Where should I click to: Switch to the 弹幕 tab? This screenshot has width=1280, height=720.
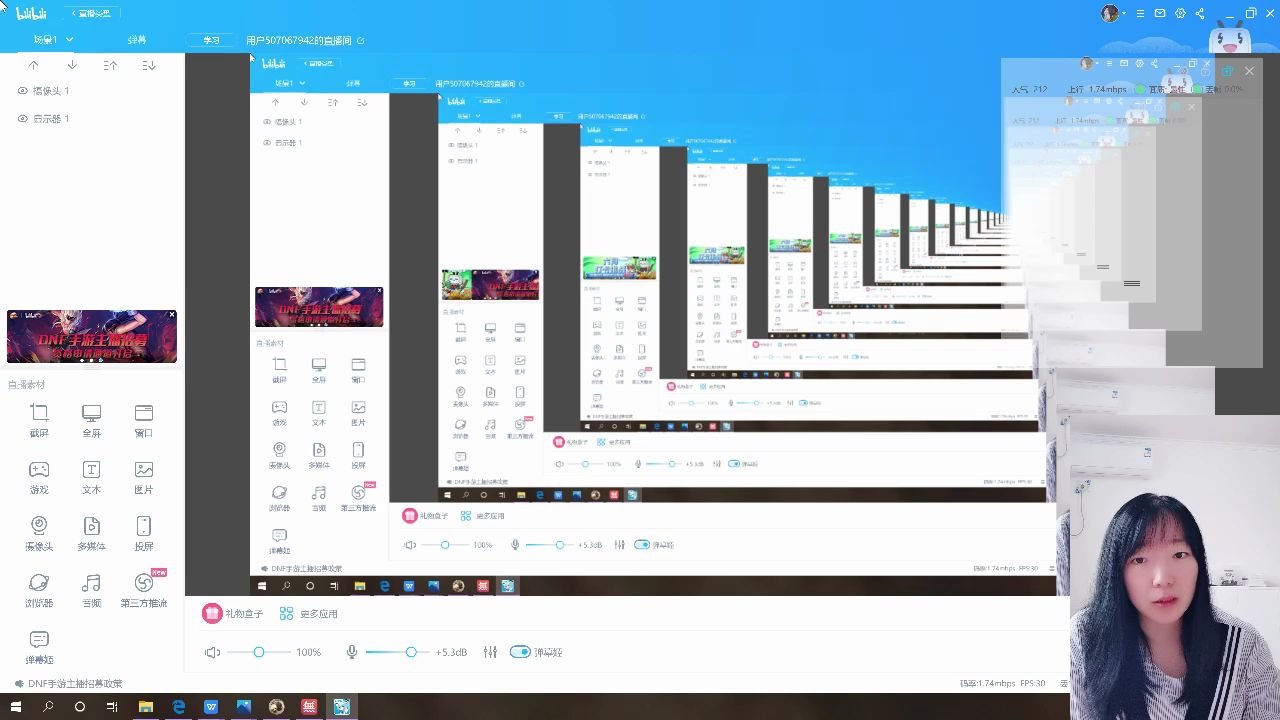point(137,40)
